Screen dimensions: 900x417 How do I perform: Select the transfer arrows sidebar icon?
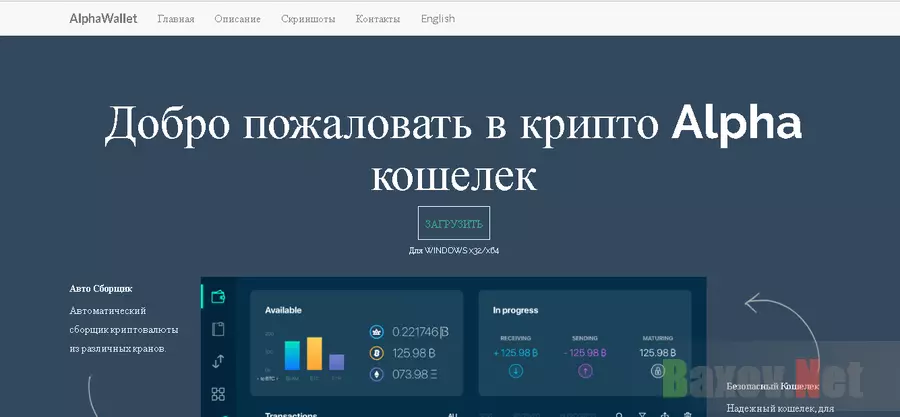tap(218, 361)
